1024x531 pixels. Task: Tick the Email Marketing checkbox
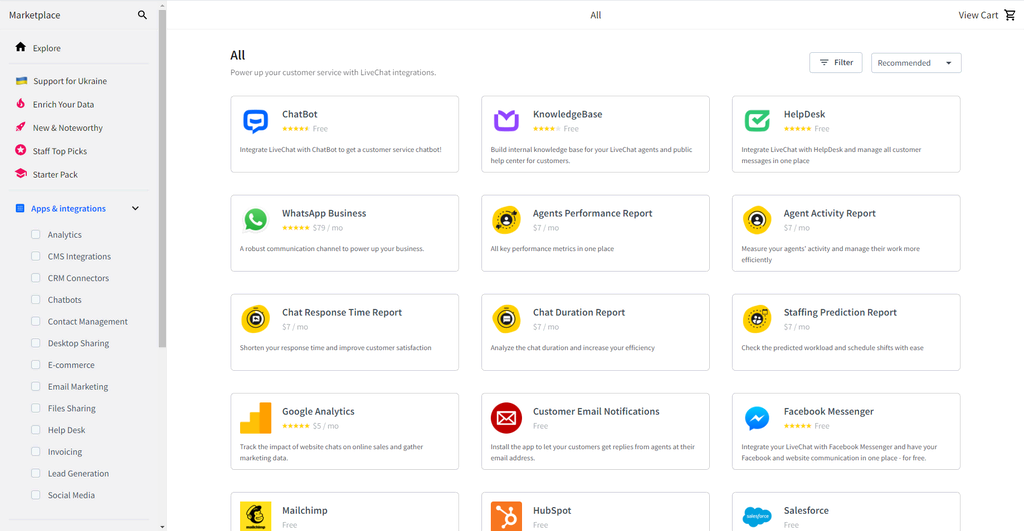(36, 386)
